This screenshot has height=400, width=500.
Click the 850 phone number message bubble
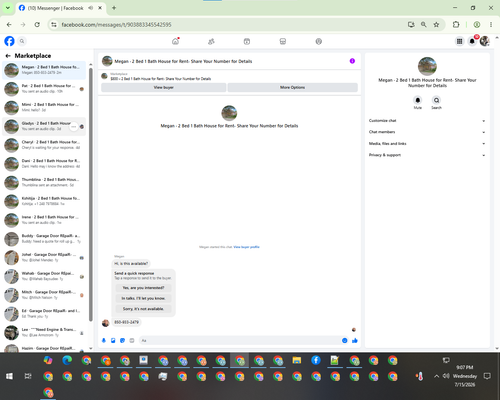pyautogui.click(x=127, y=322)
